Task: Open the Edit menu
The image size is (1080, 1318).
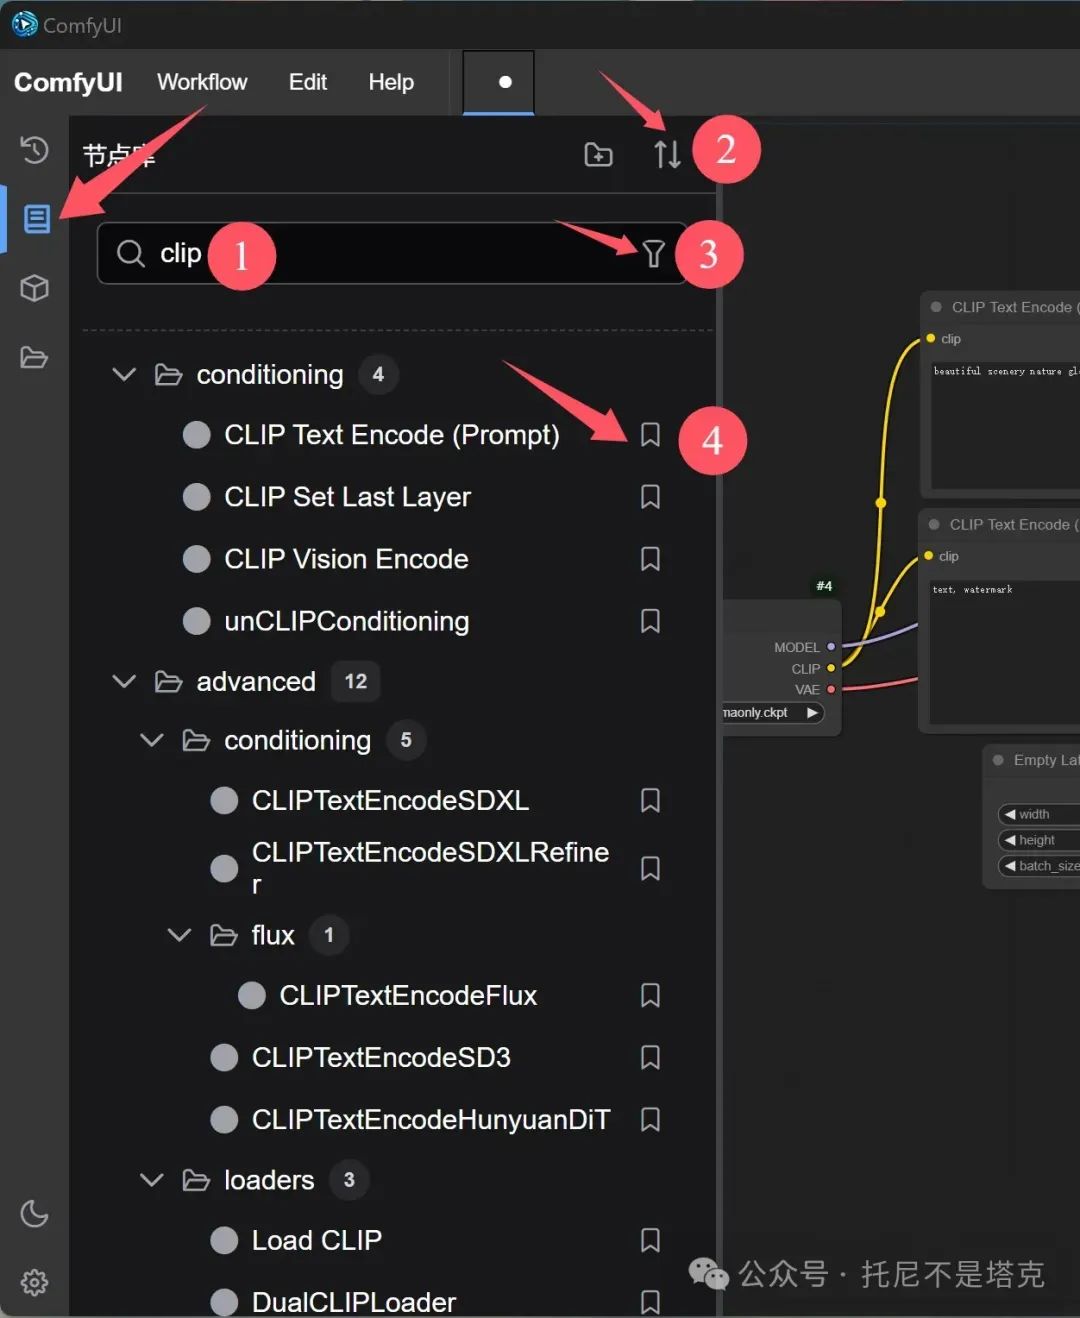Action: point(308,82)
